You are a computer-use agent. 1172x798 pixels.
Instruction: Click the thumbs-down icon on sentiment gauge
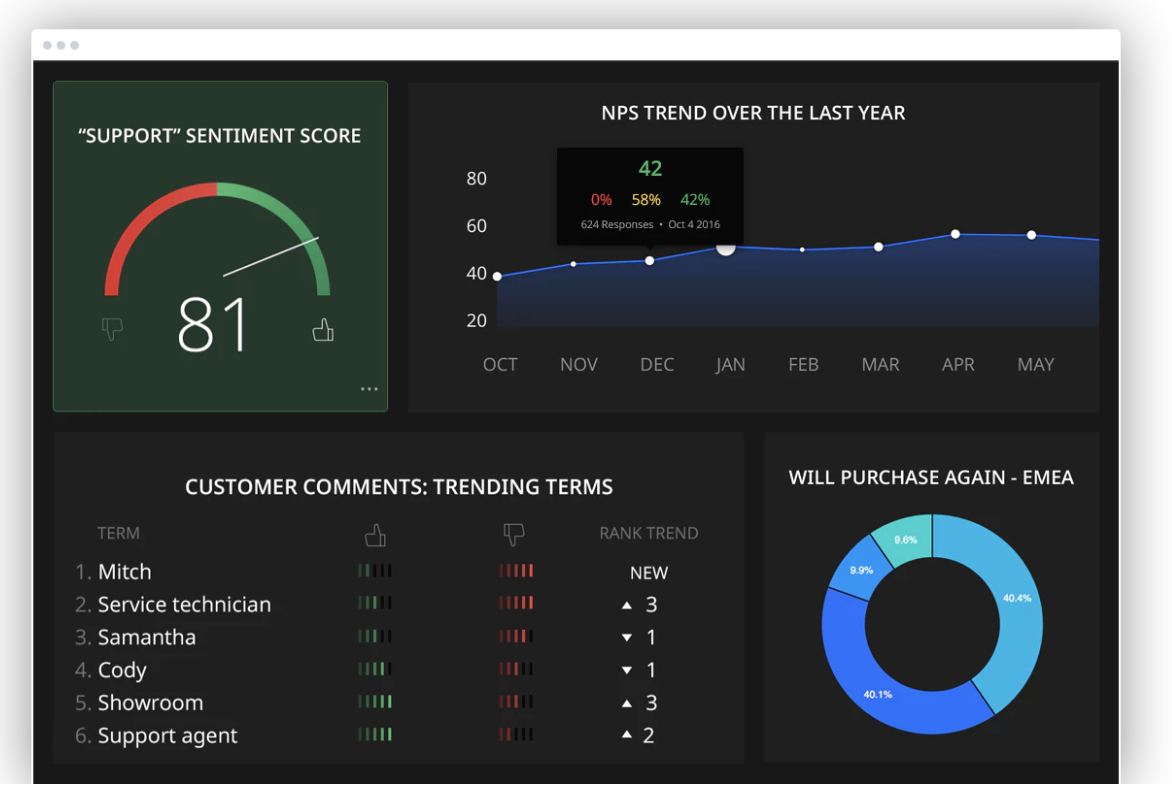click(x=113, y=329)
